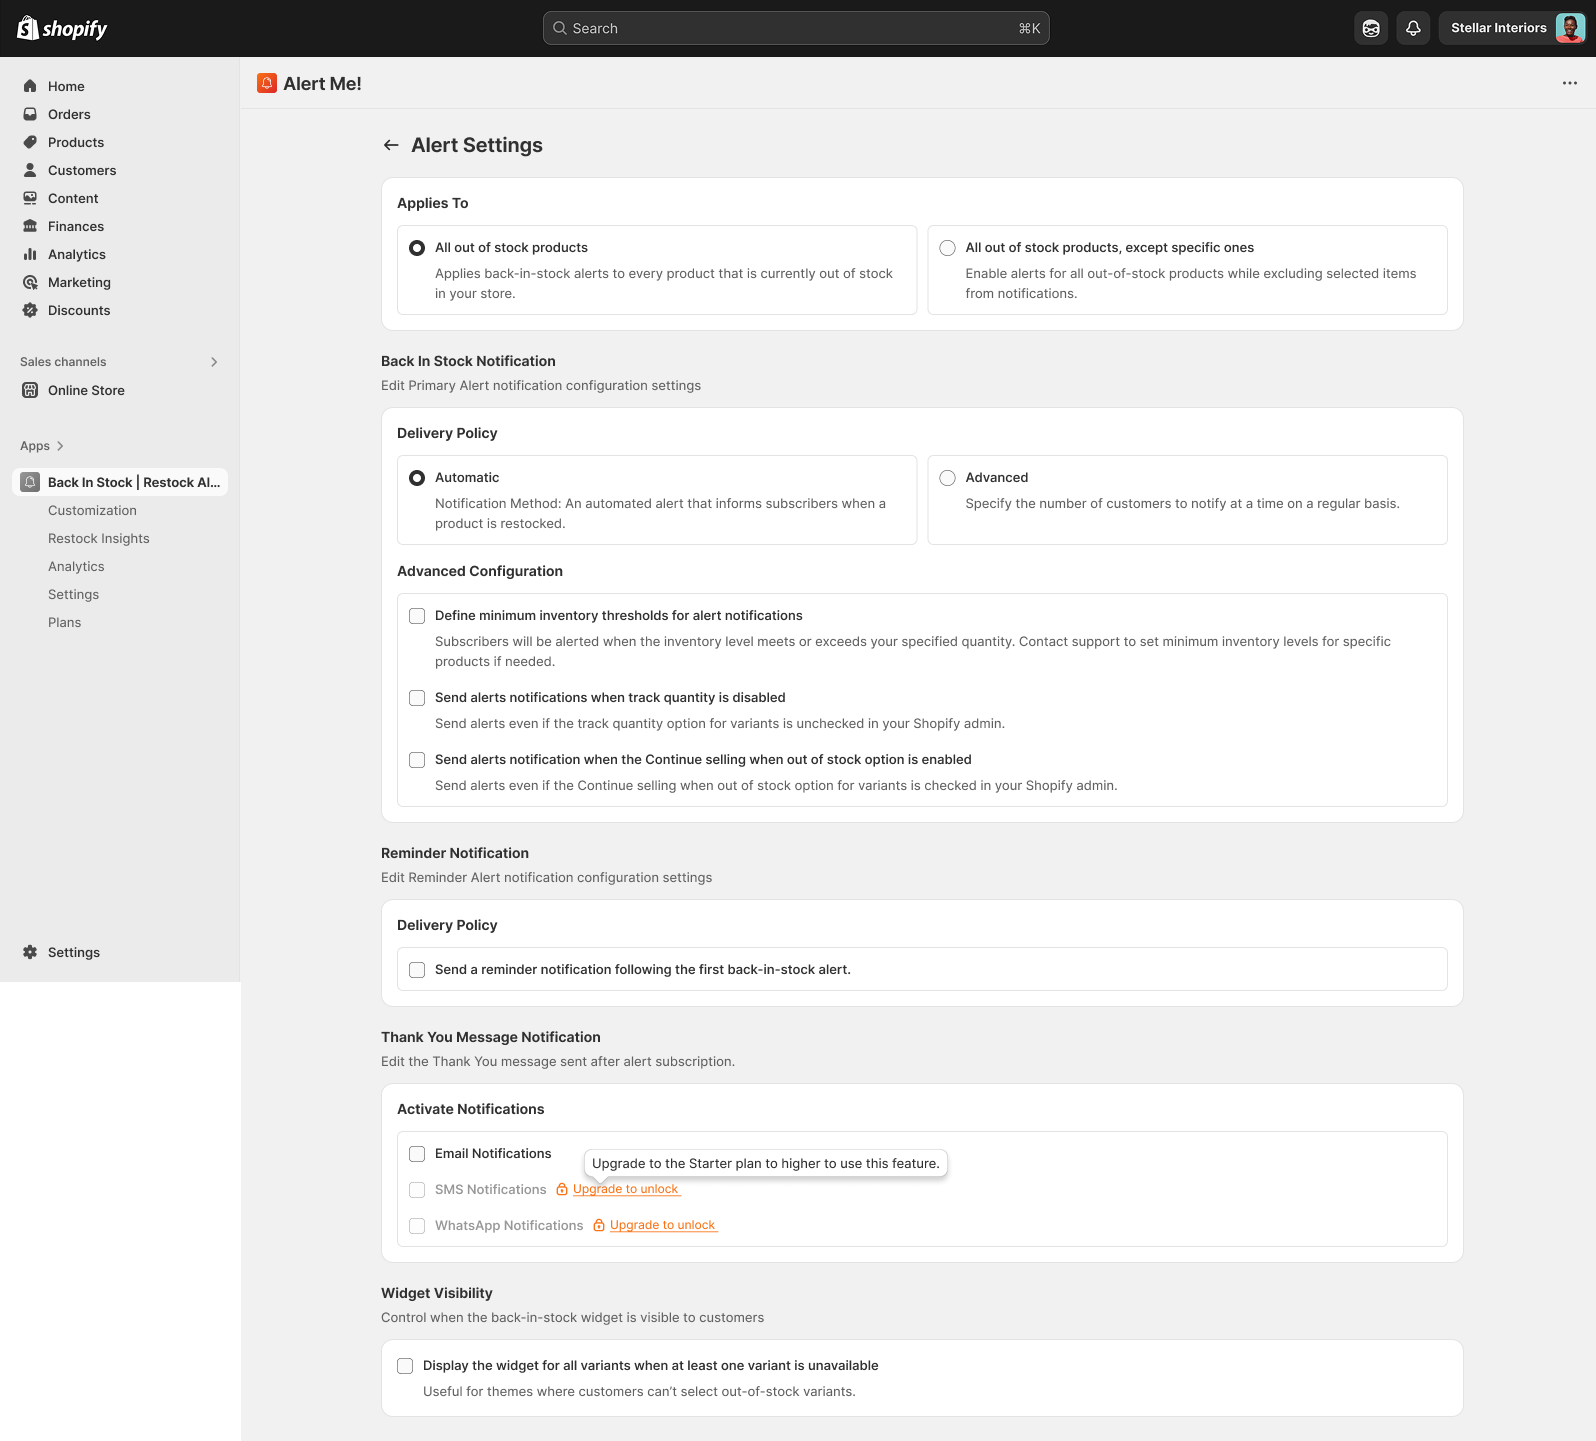Click the Online Store icon
This screenshot has width=1596, height=1441.
coord(30,390)
